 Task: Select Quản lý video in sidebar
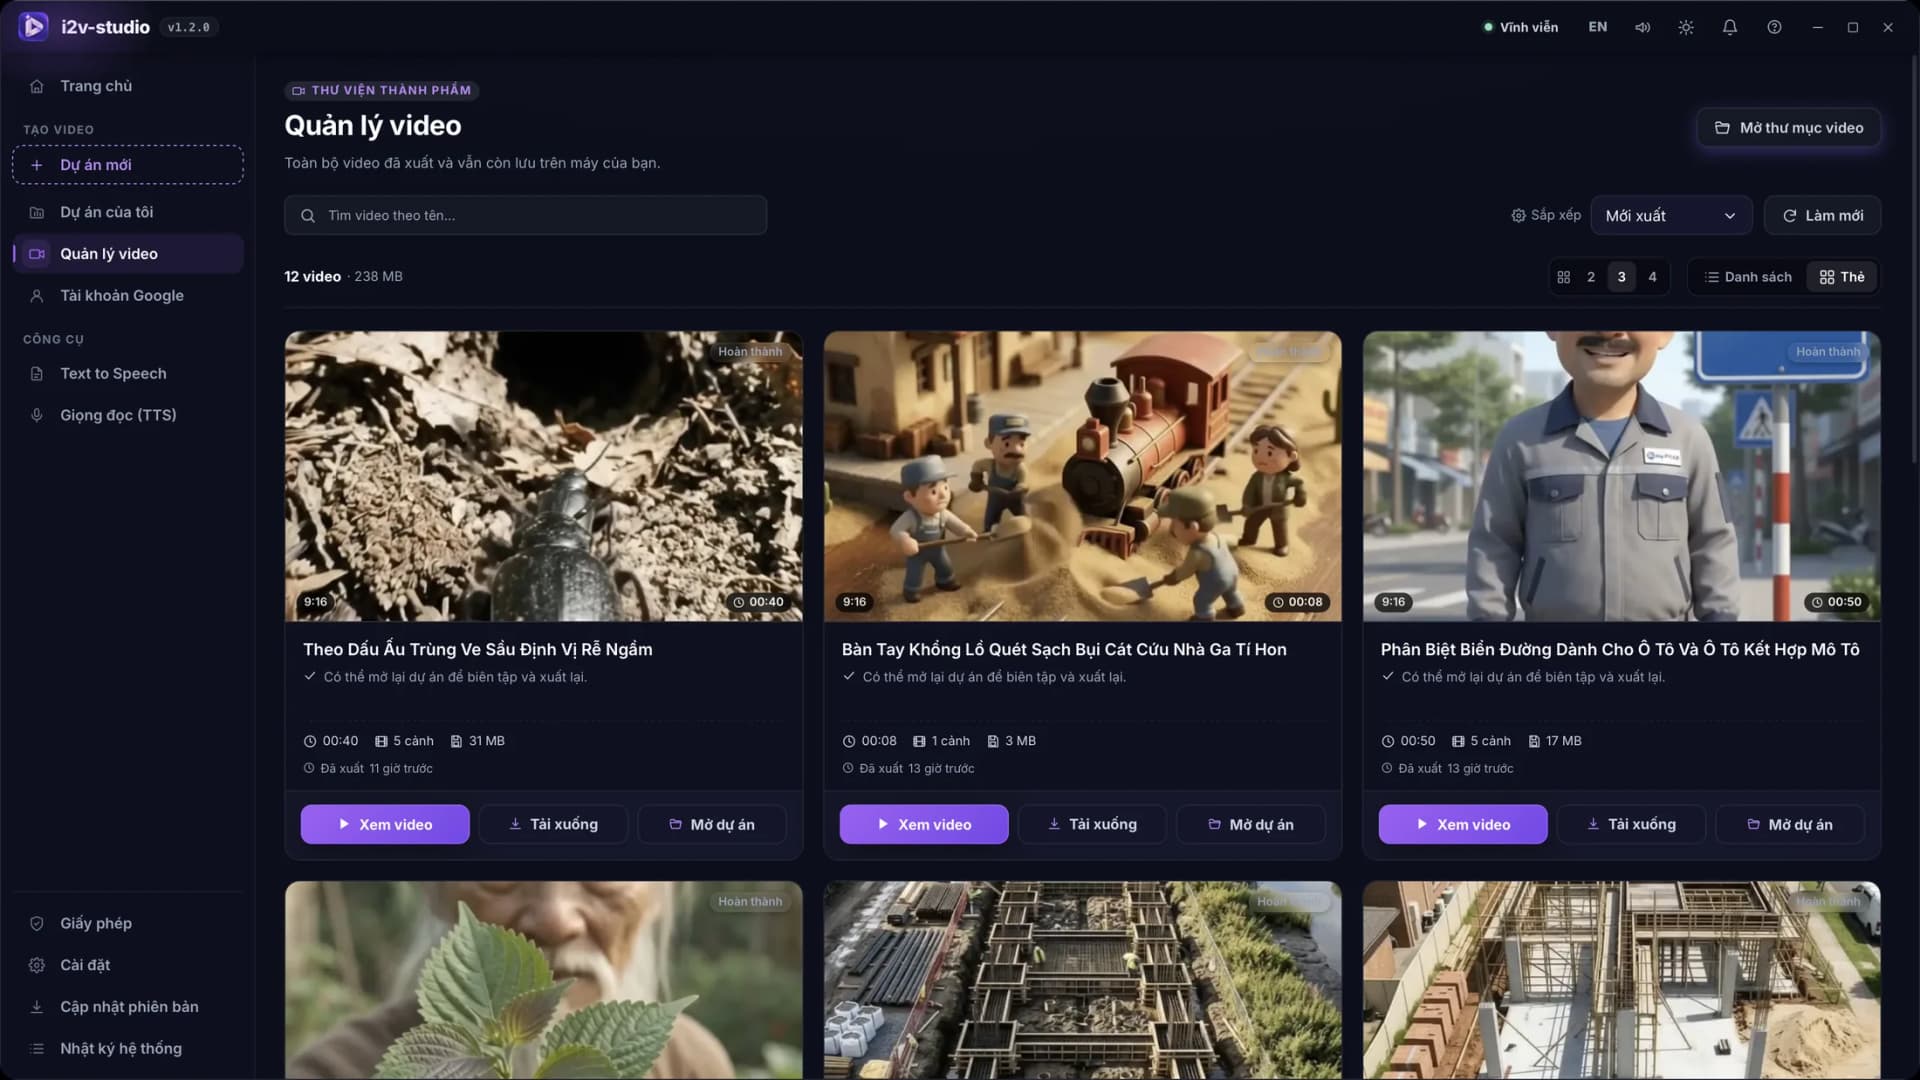tap(128, 254)
